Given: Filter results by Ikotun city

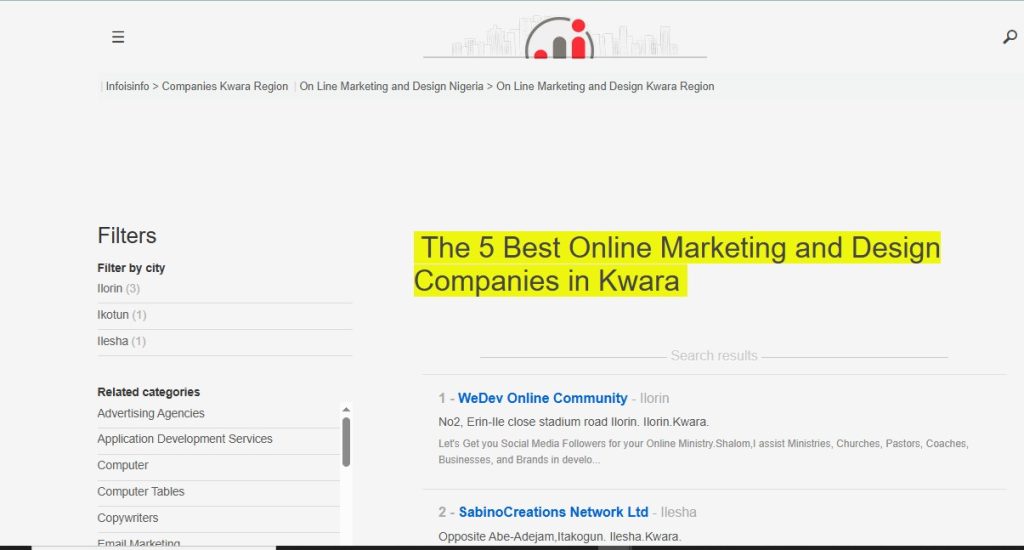Looking at the screenshot, I should click(x=121, y=315).
